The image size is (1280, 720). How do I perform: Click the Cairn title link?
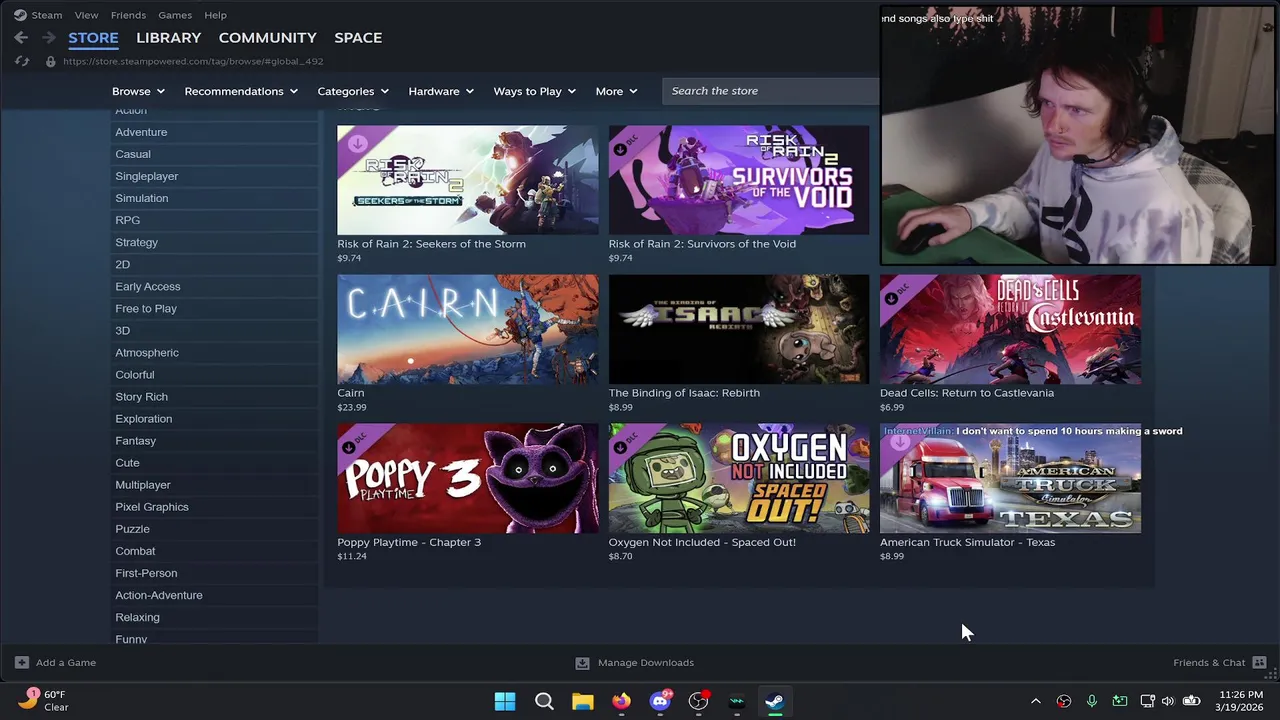pos(351,393)
